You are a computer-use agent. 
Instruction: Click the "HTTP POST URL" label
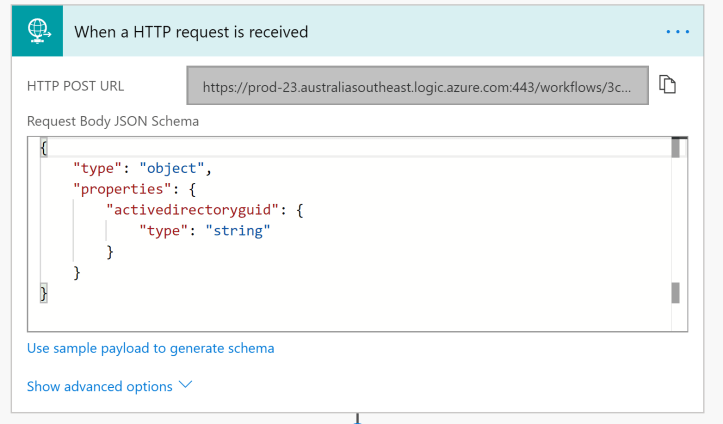click(76, 86)
